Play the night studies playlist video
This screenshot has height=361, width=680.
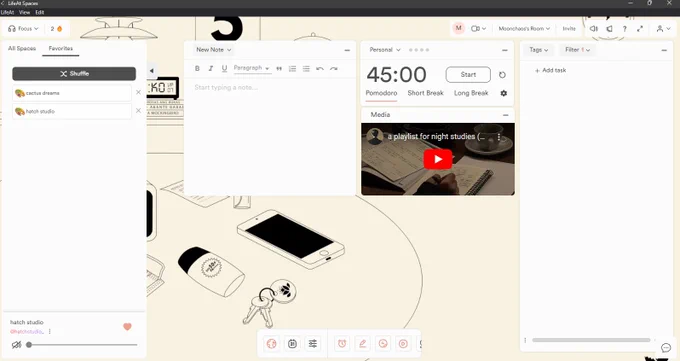[438, 159]
